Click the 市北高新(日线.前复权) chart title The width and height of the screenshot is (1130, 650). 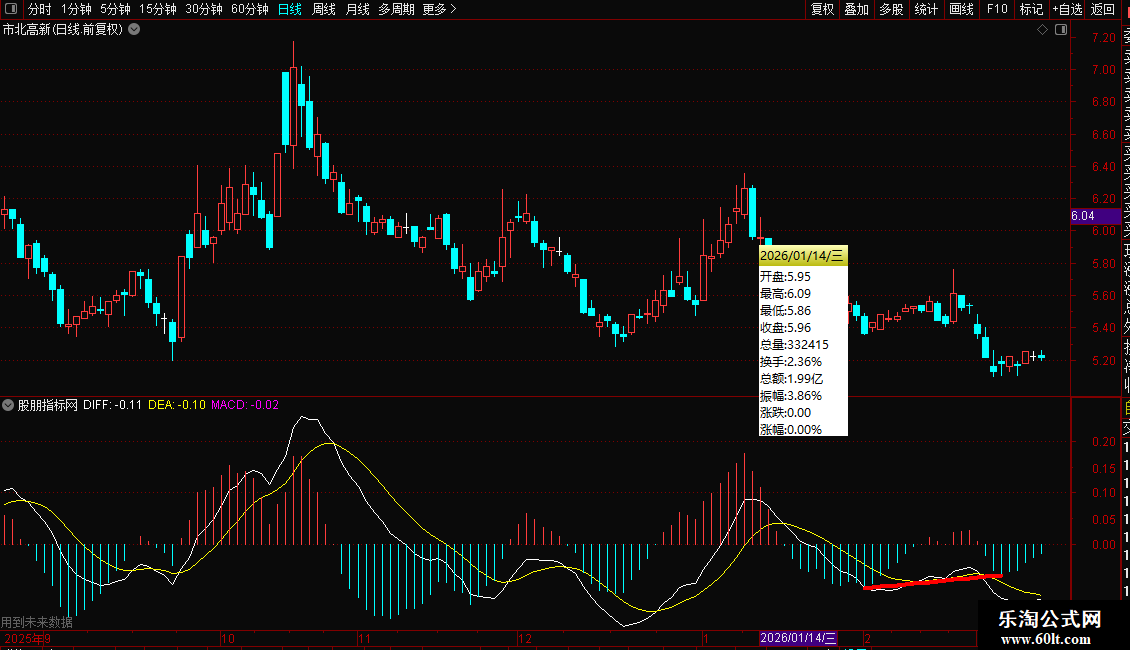63,30
